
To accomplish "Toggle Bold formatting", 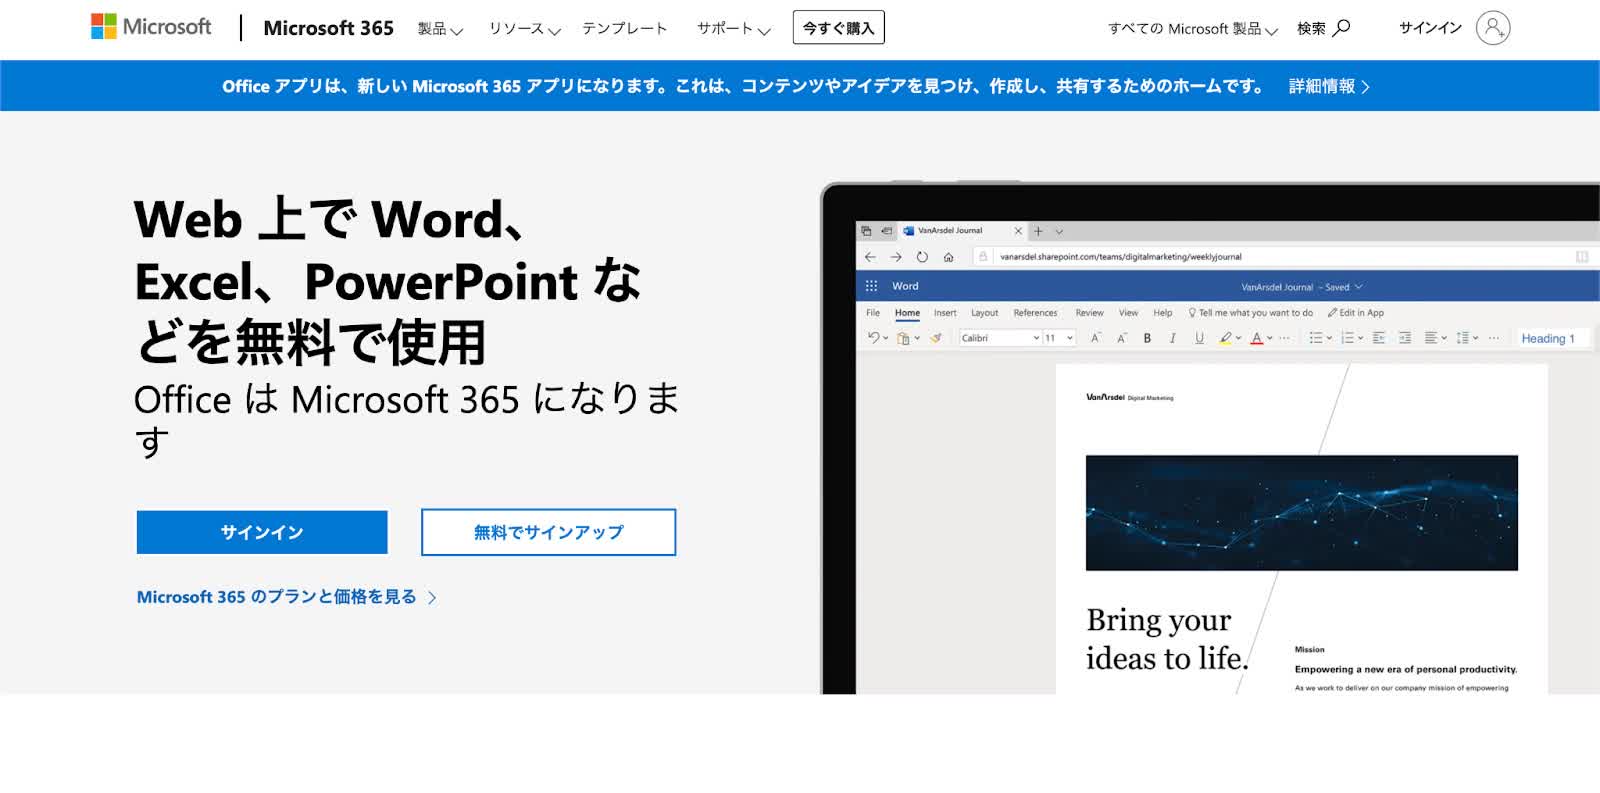I will pyautogui.click(x=1147, y=338).
